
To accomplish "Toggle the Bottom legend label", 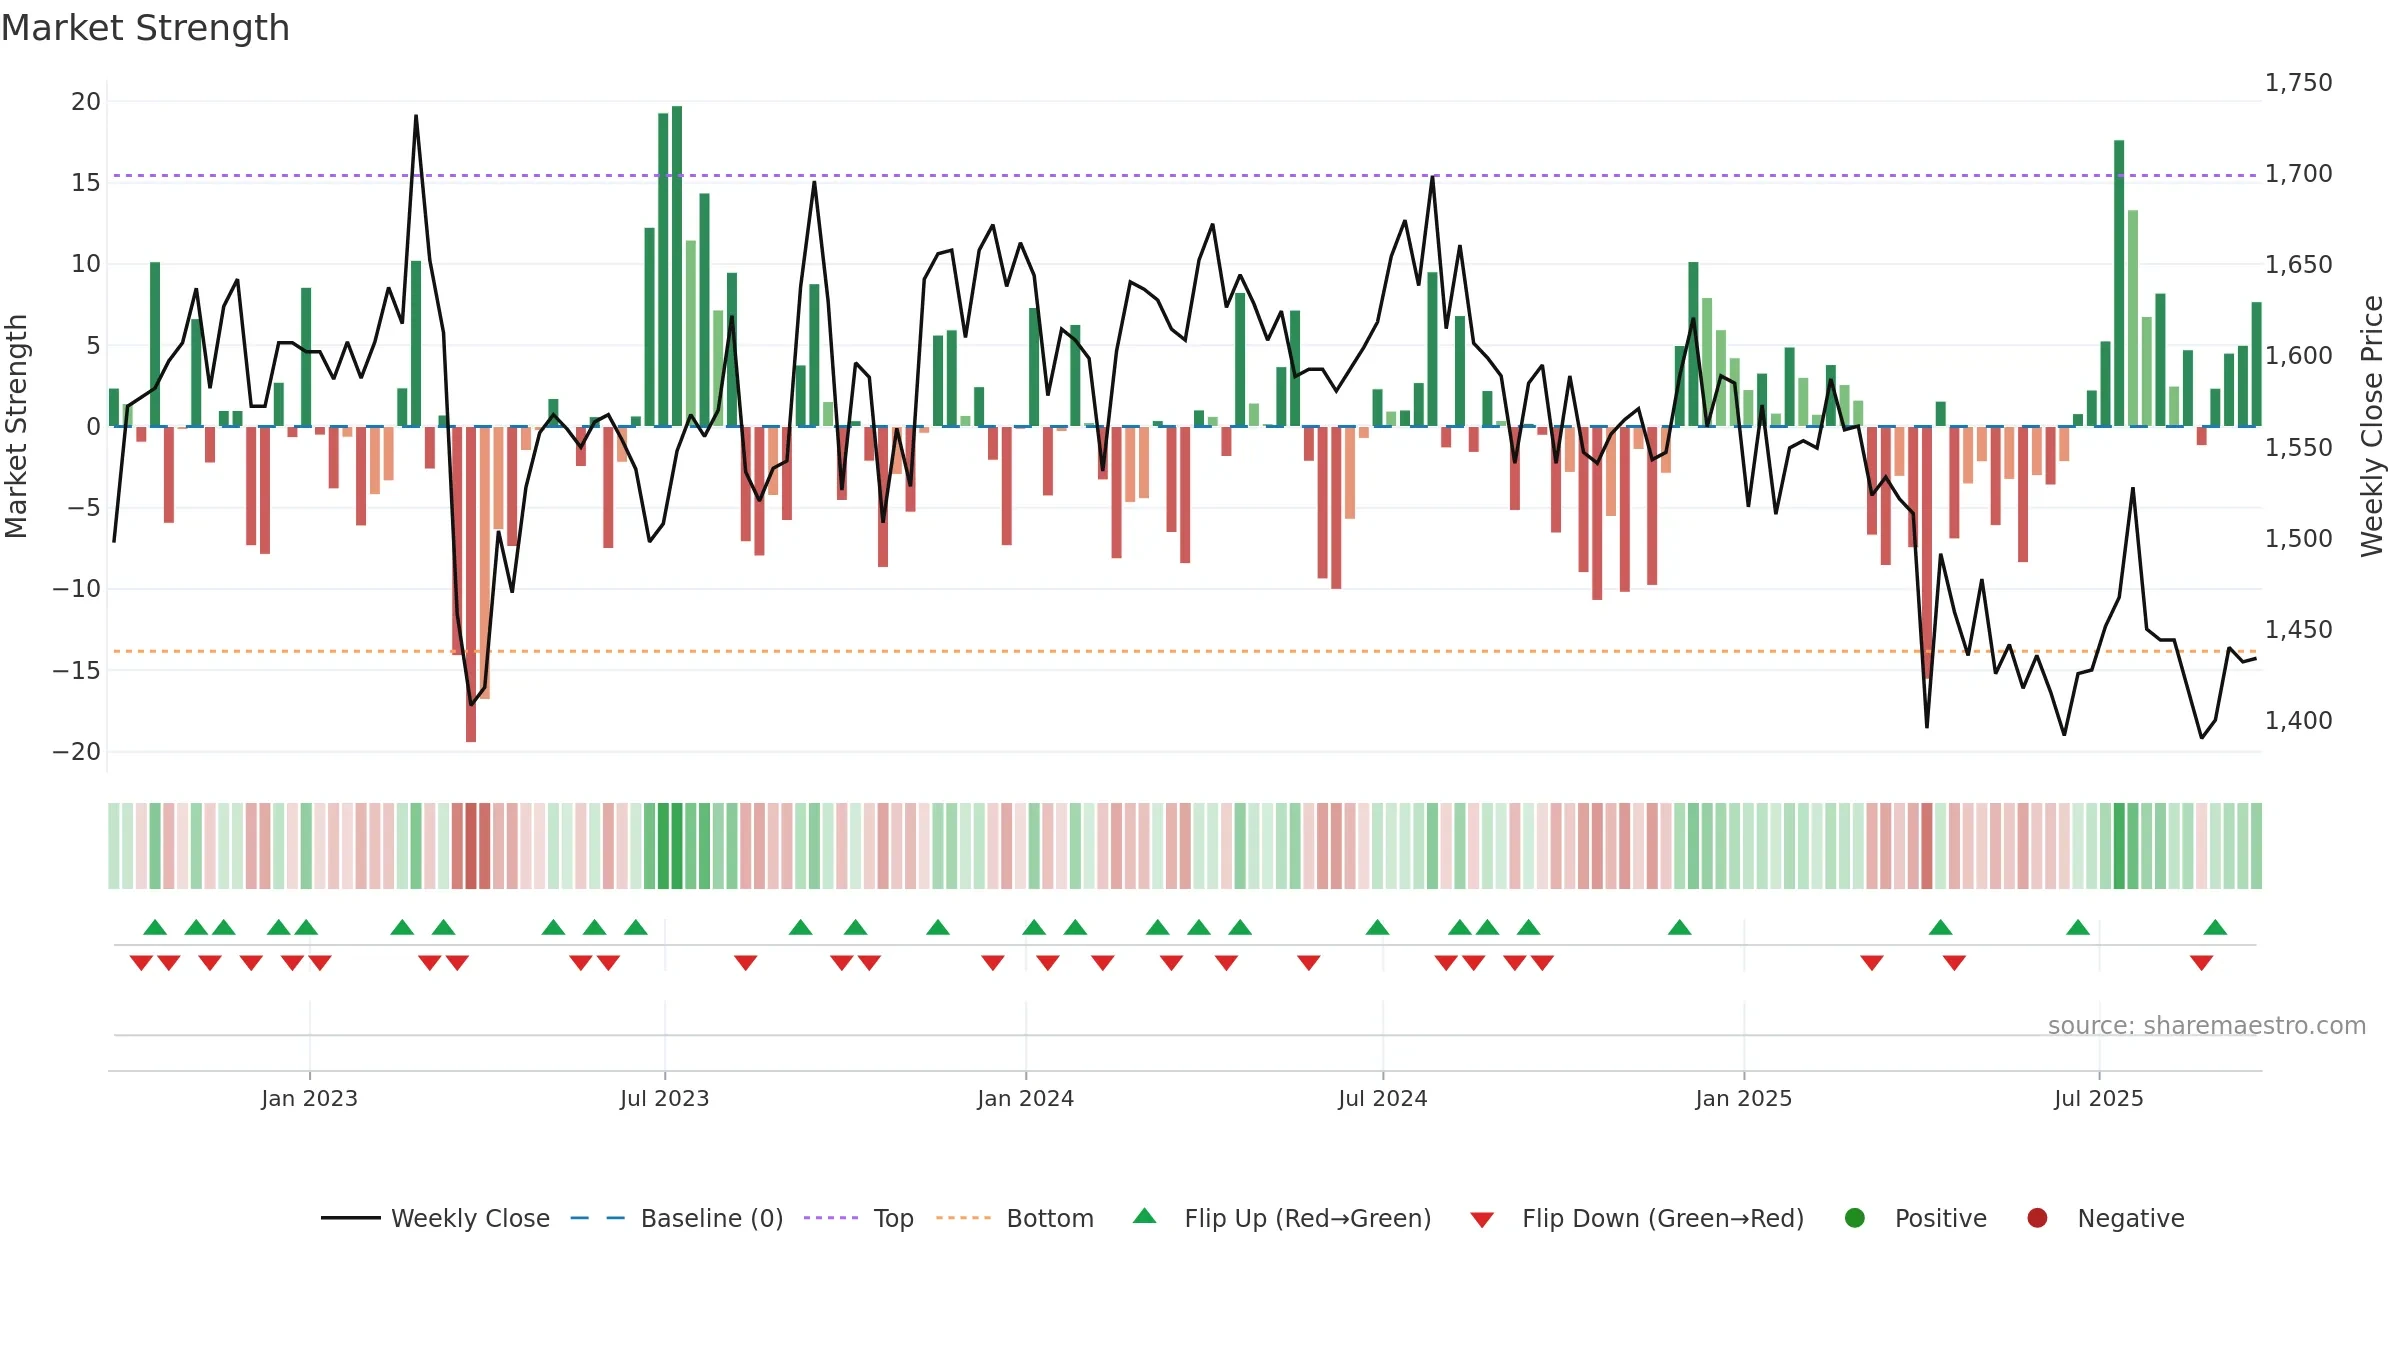I will pyautogui.click(x=1050, y=1219).
